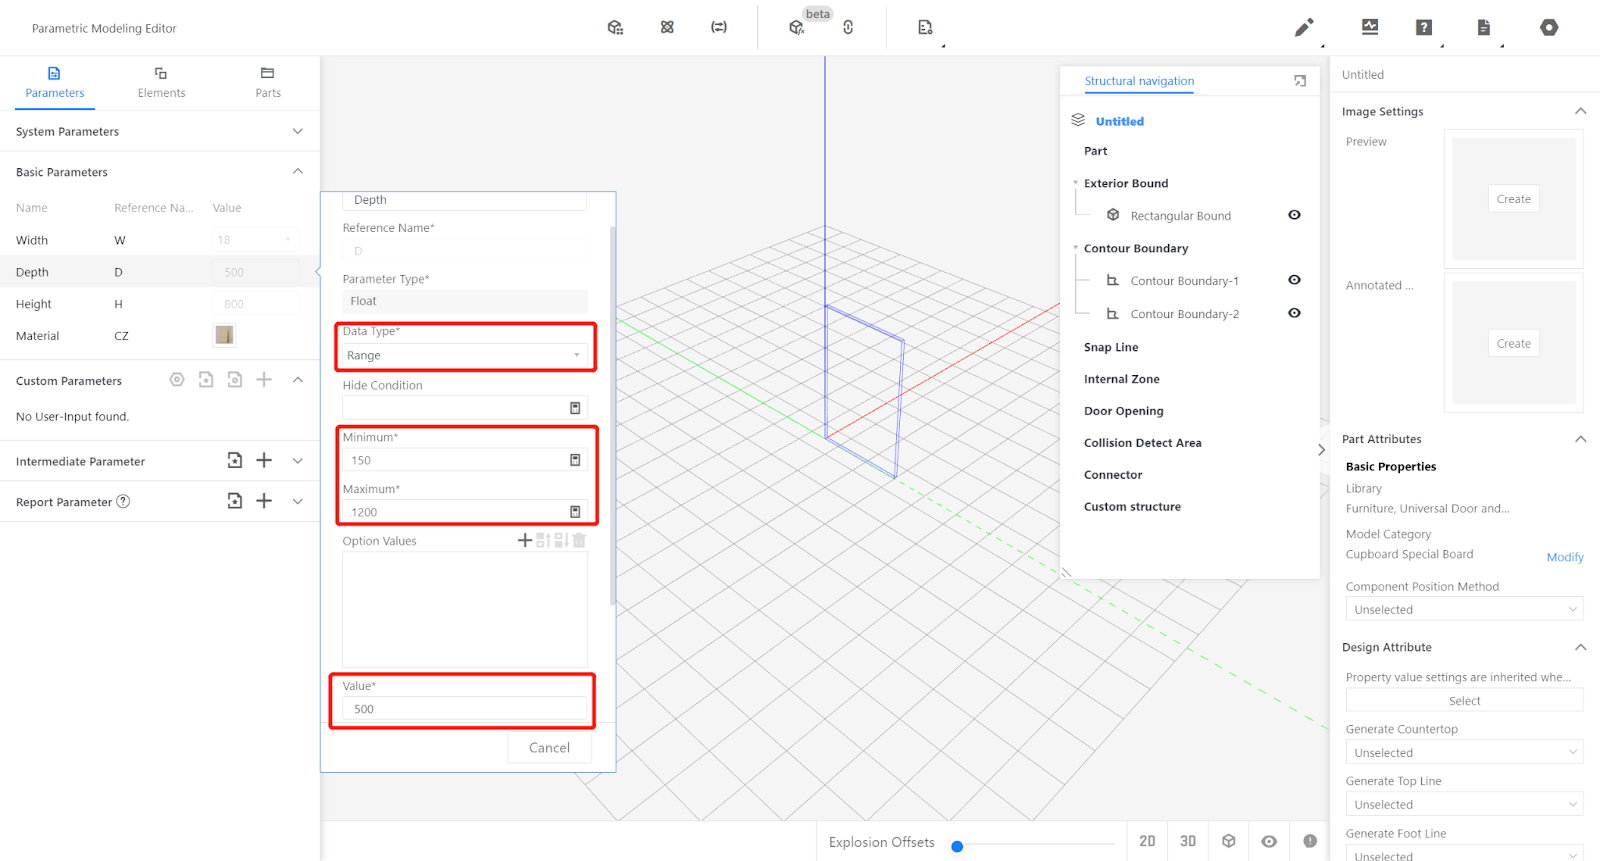Click the Explosion Offsets slider handle
1600x861 pixels.
[x=957, y=846]
